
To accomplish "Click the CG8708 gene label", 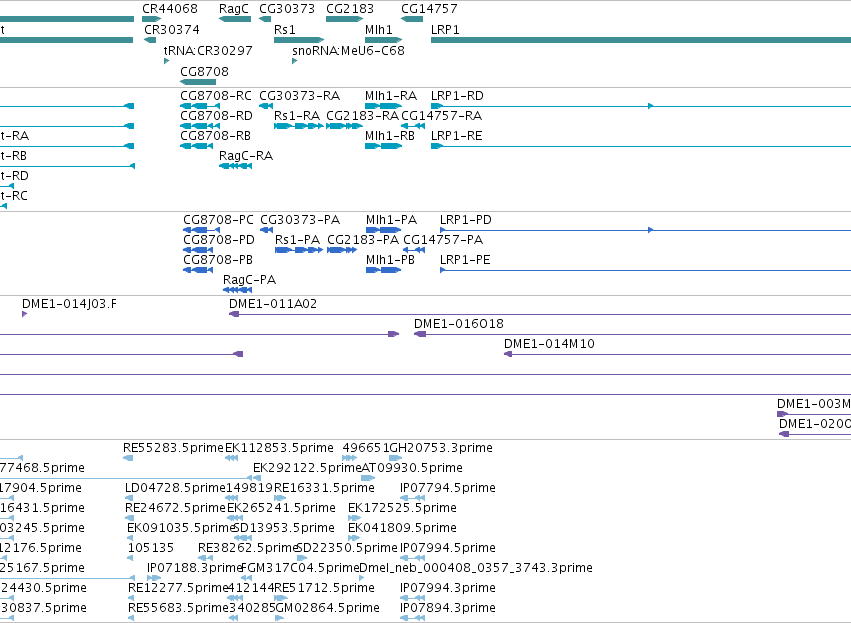I will [x=205, y=72].
